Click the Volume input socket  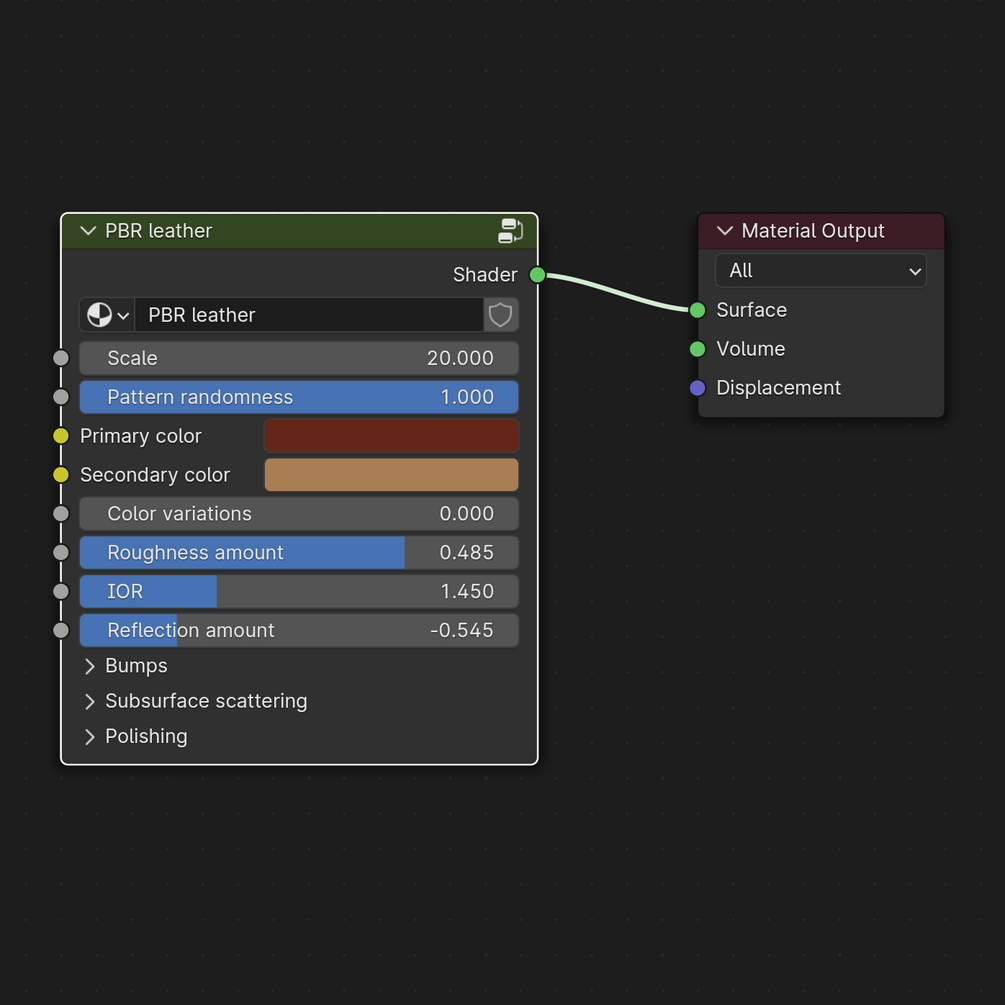(x=698, y=349)
